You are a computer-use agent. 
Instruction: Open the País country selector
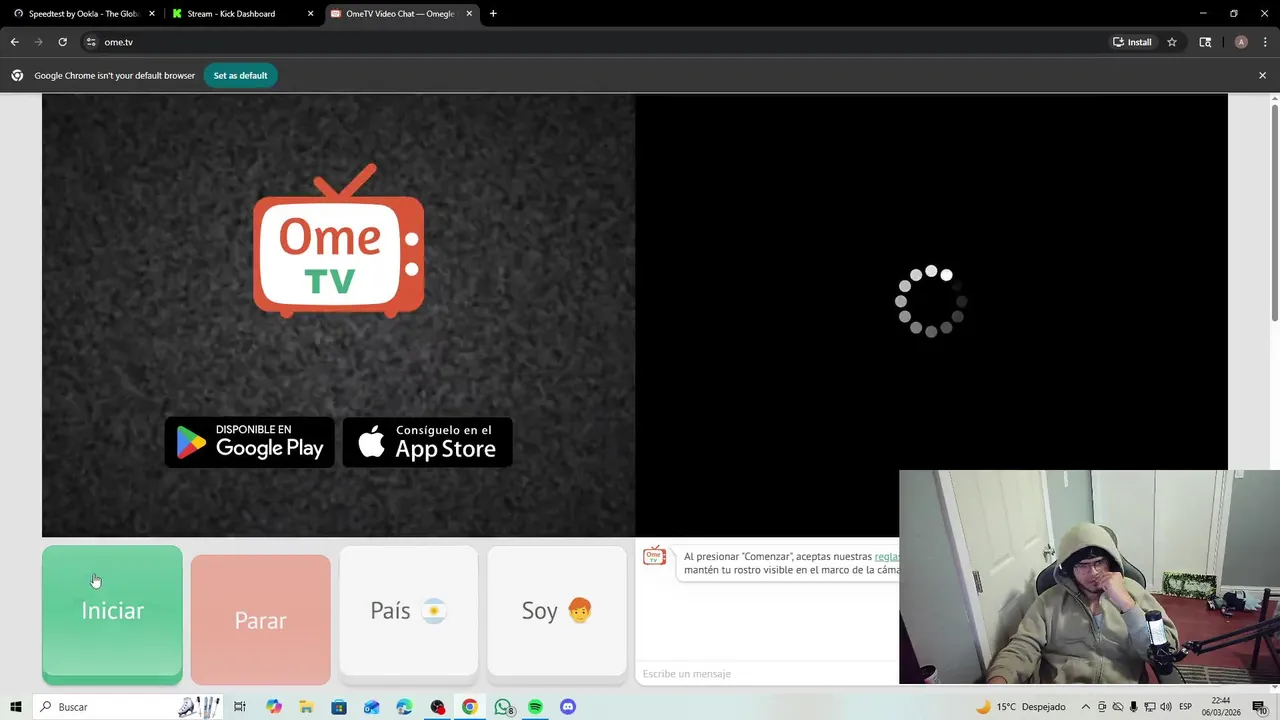click(x=408, y=611)
